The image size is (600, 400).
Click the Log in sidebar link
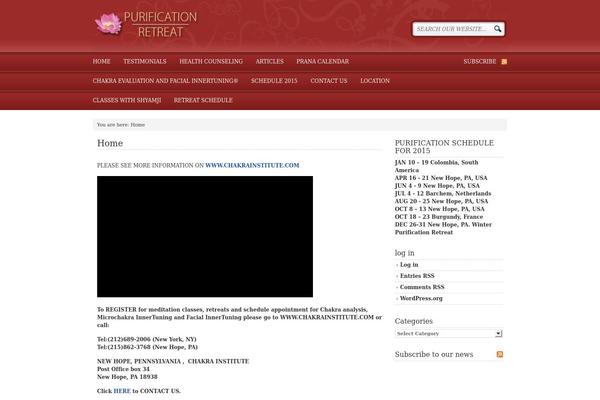pyautogui.click(x=409, y=264)
